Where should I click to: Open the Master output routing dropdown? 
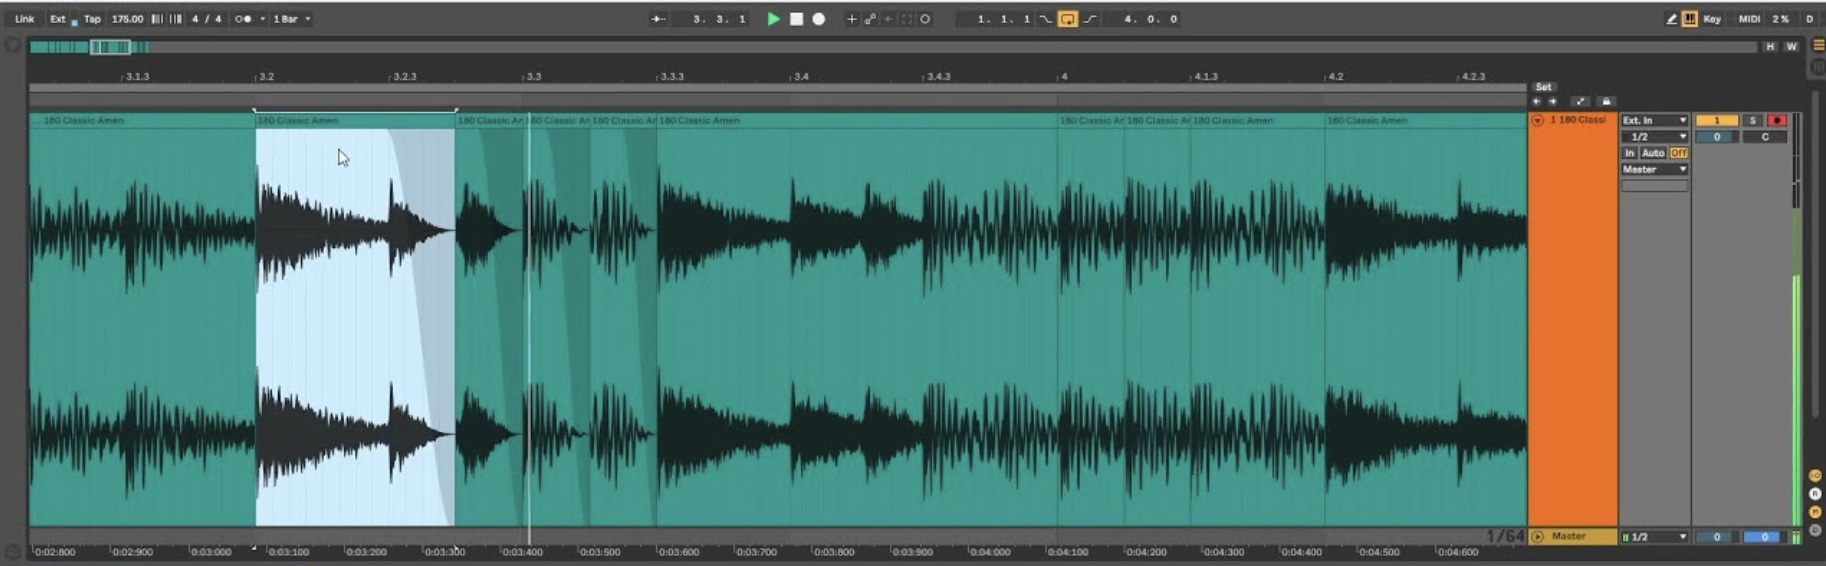point(1654,170)
